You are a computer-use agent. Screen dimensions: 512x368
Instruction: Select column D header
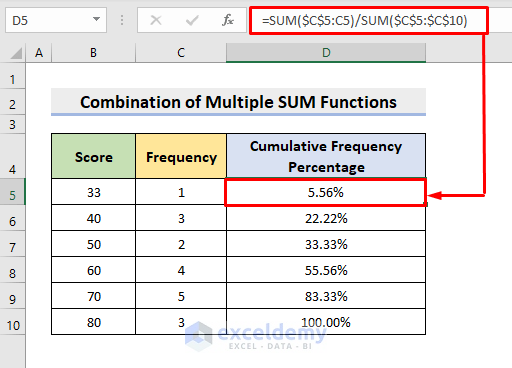pos(326,53)
